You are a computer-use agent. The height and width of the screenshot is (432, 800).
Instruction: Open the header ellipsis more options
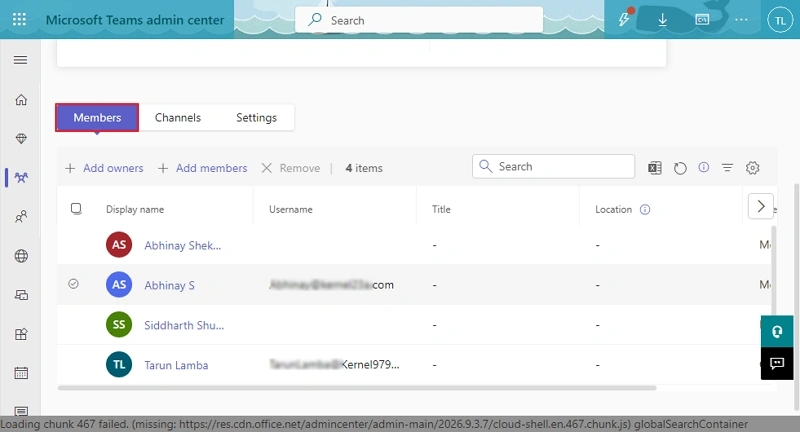pyautogui.click(x=741, y=20)
